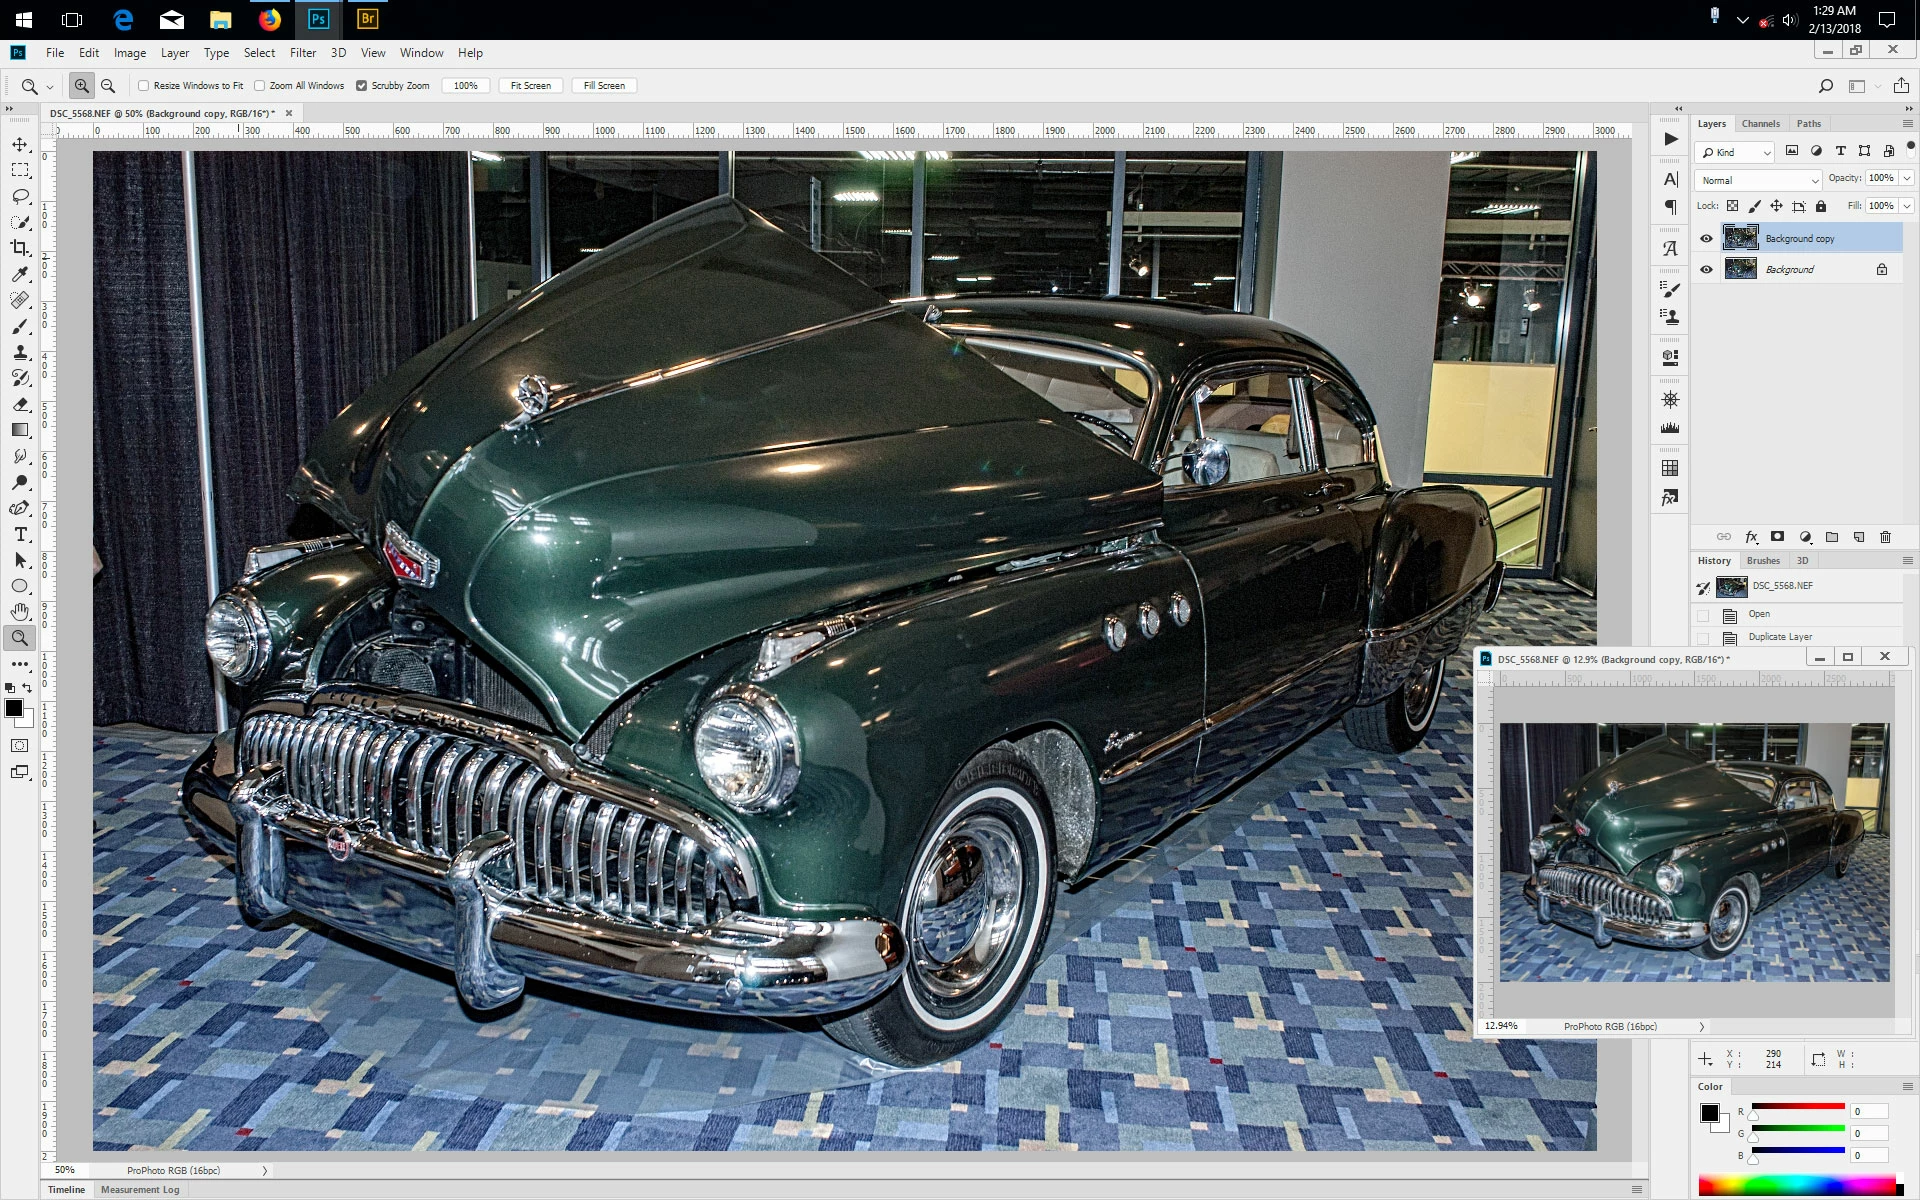Open the Kind filter dropdown
Screen dimensions: 1920x1200
[x=1736, y=152]
